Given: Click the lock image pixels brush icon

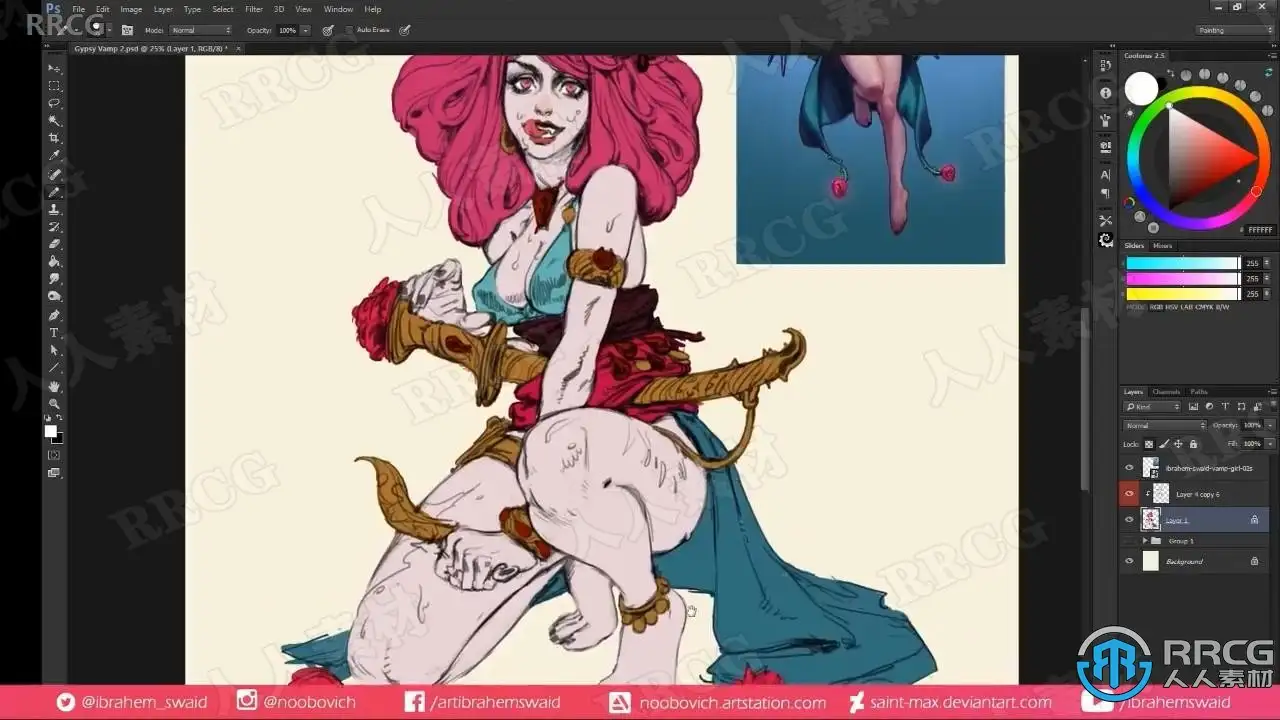Looking at the screenshot, I should pyautogui.click(x=1163, y=444).
